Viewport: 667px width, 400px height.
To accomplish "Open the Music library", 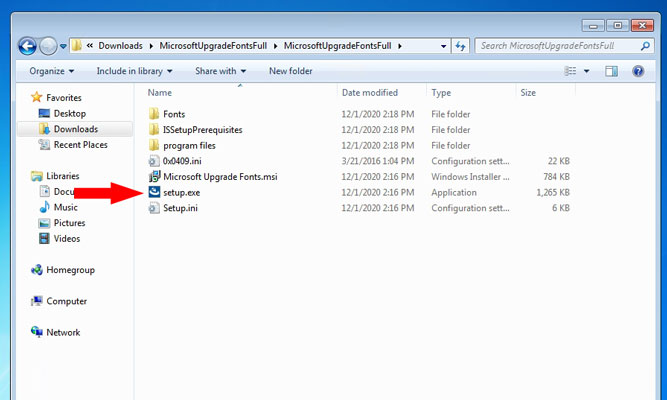I will pos(66,207).
